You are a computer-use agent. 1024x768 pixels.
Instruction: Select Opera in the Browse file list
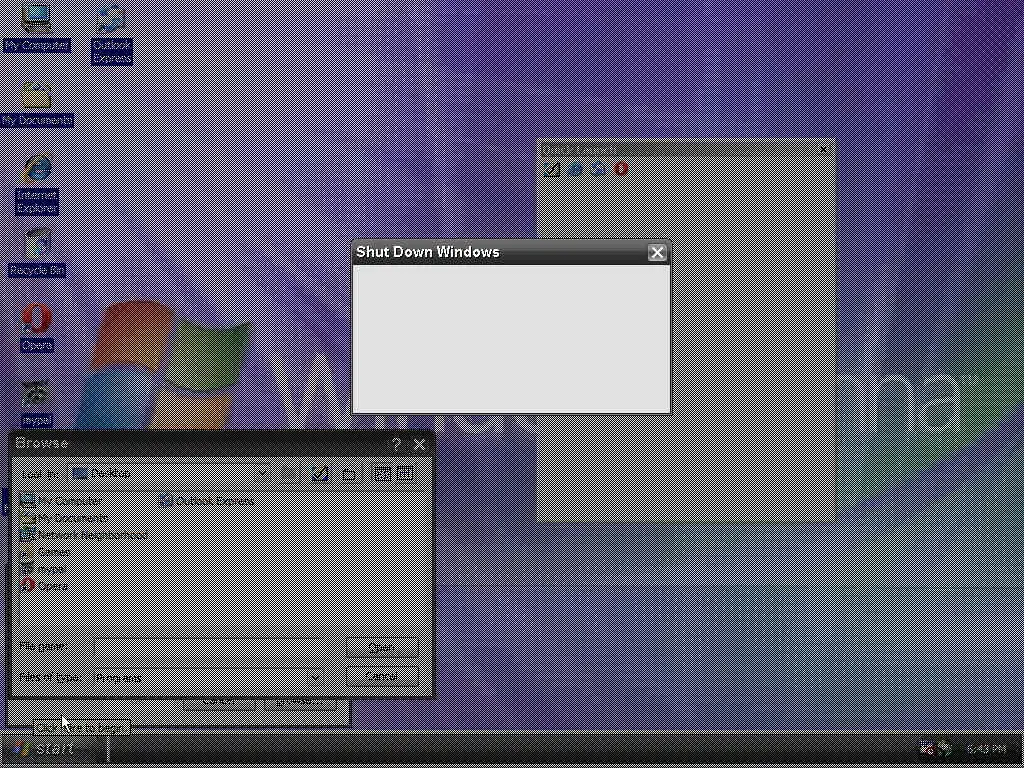(x=44, y=586)
